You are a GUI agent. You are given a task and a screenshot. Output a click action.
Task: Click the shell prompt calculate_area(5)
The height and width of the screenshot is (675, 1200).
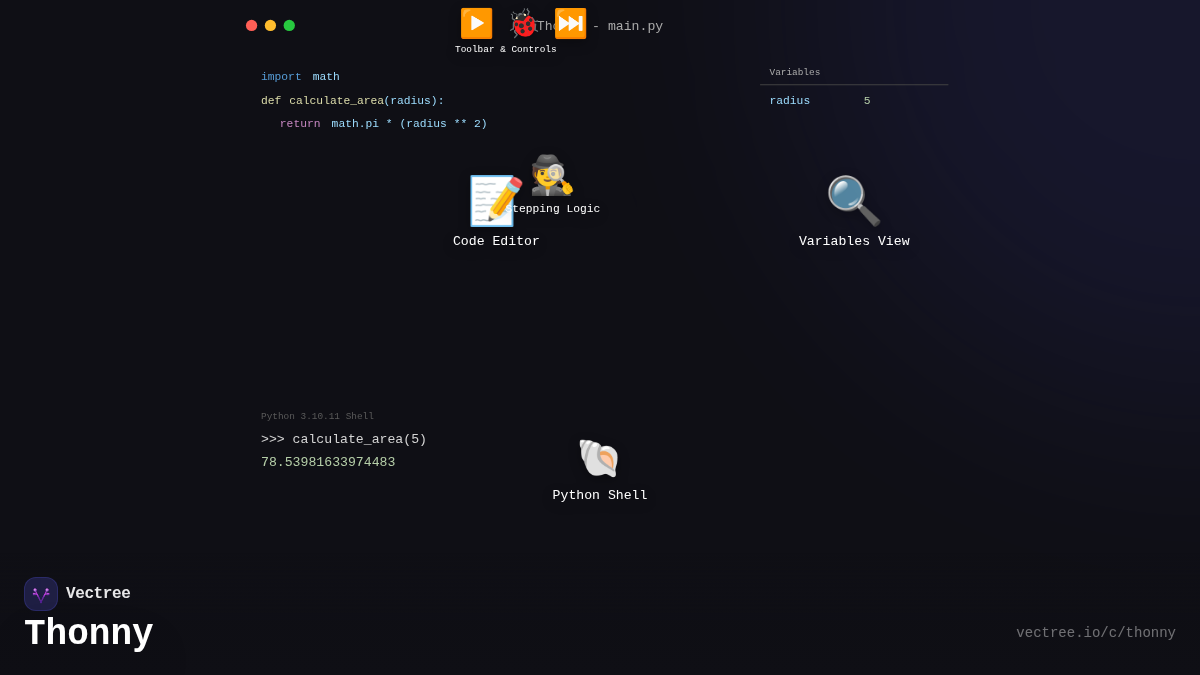(x=344, y=439)
